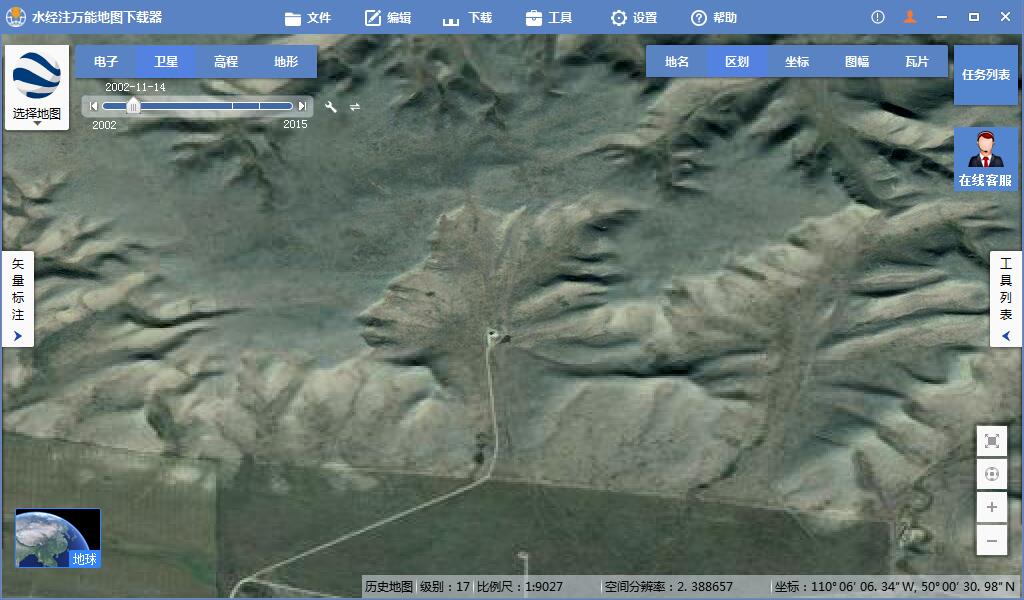Switch to 电子 map tab

point(106,61)
